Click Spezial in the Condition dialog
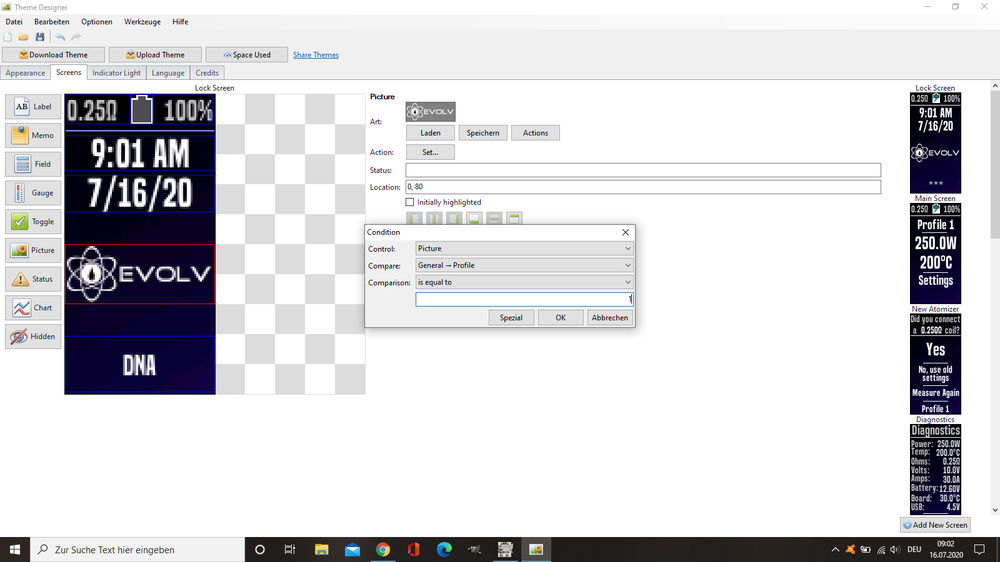This screenshot has height=562, width=1000. click(511, 318)
